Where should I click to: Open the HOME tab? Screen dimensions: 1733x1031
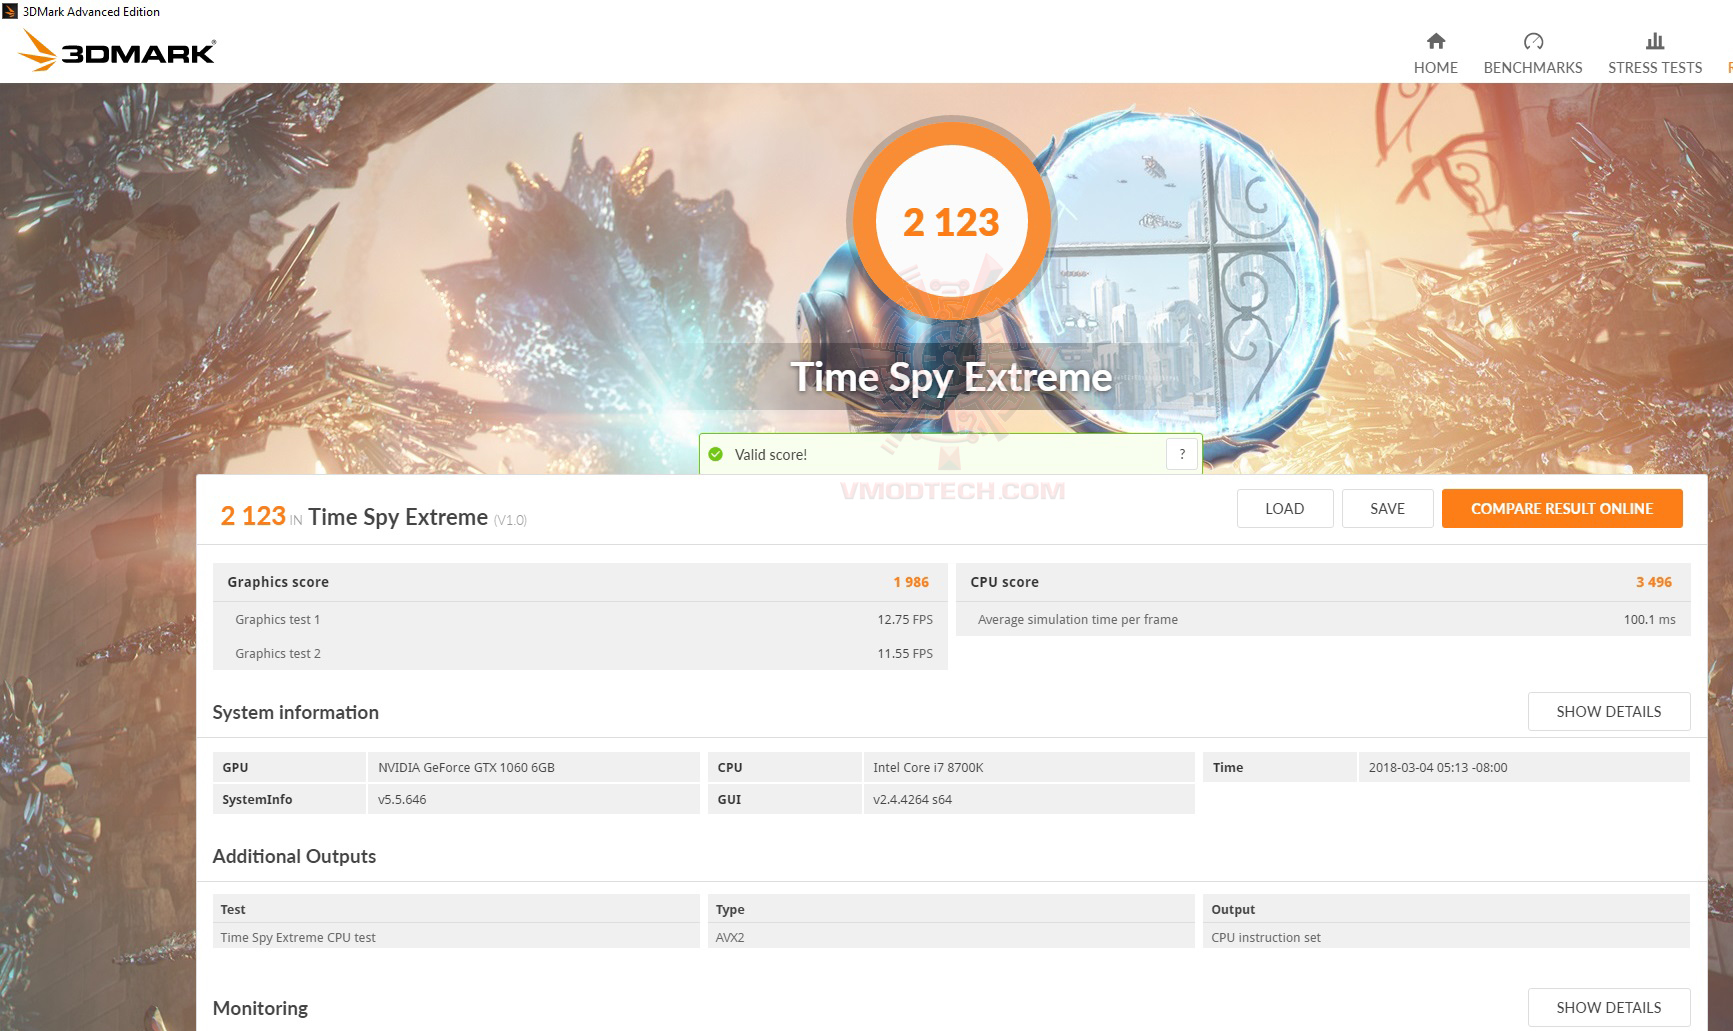pos(1436,53)
